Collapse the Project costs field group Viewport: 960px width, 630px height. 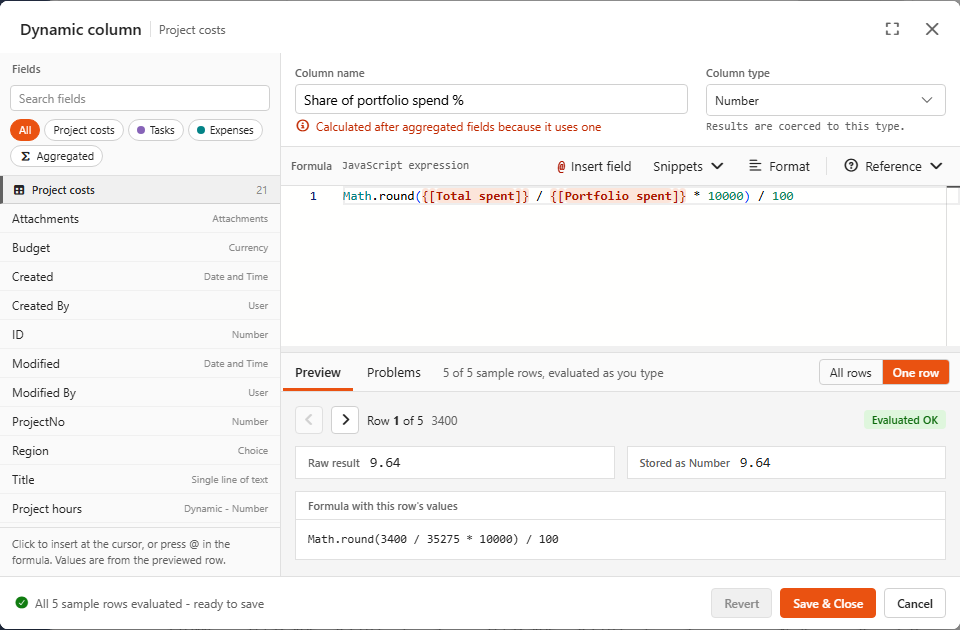click(140, 190)
